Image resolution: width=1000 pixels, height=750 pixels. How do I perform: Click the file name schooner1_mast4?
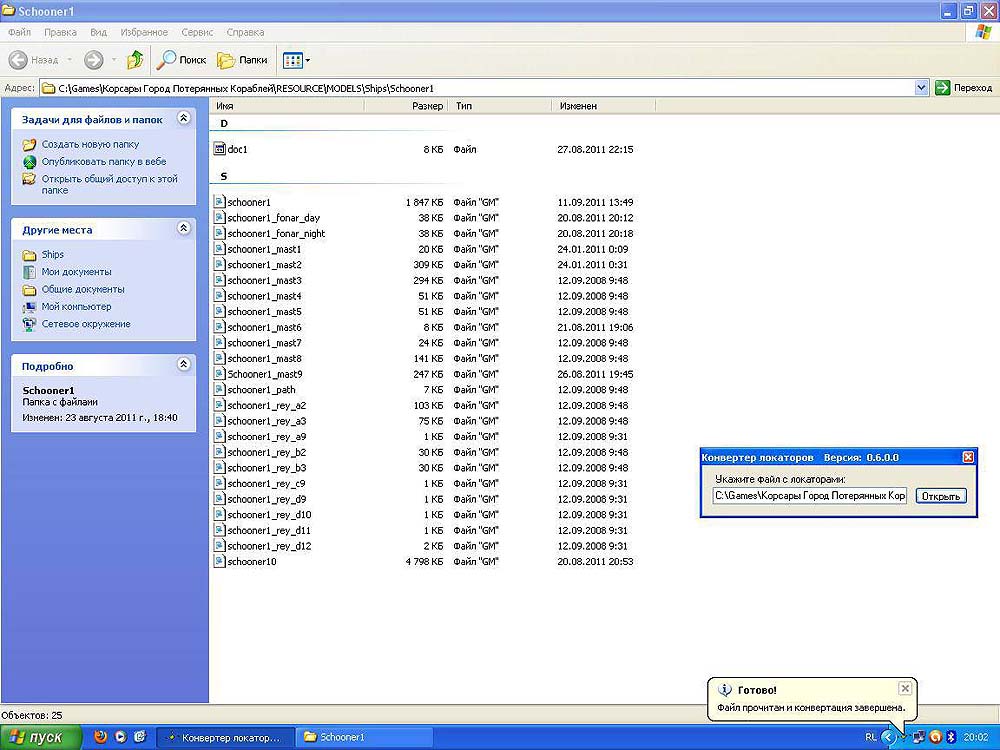pos(264,296)
